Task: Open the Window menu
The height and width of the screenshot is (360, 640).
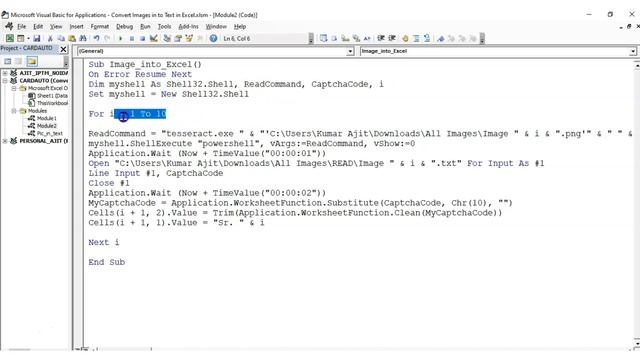Action: click(216, 27)
